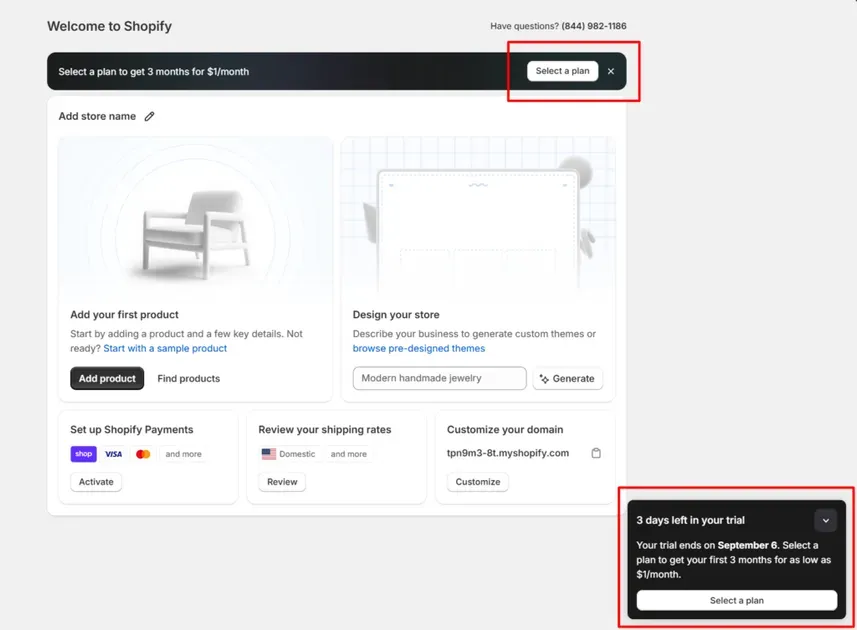857x630 pixels.
Task: Click the Add product button
Action: pos(107,378)
